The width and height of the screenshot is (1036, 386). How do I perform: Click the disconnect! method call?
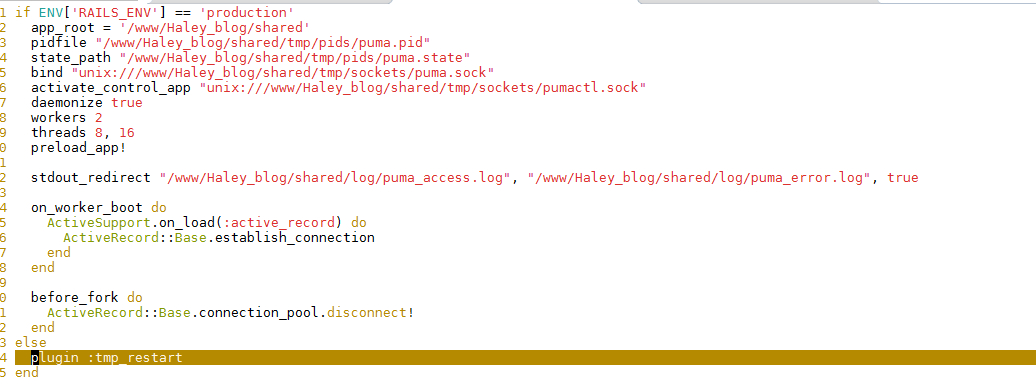coord(371,312)
